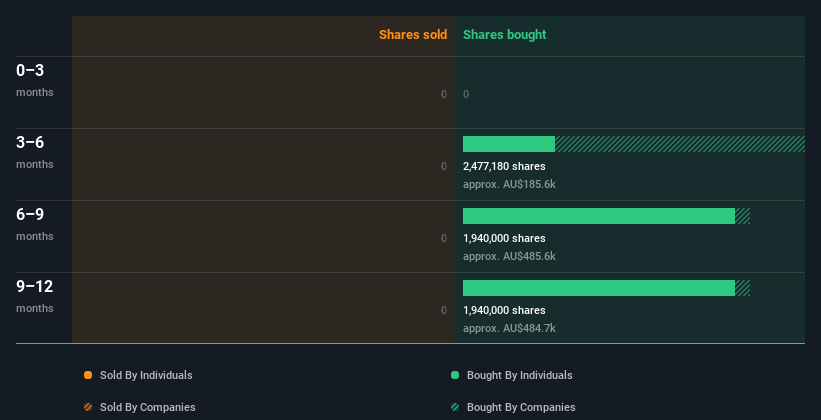821x420 pixels.
Task: Click the Sold By Companies legend text
Action: (148, 407)
